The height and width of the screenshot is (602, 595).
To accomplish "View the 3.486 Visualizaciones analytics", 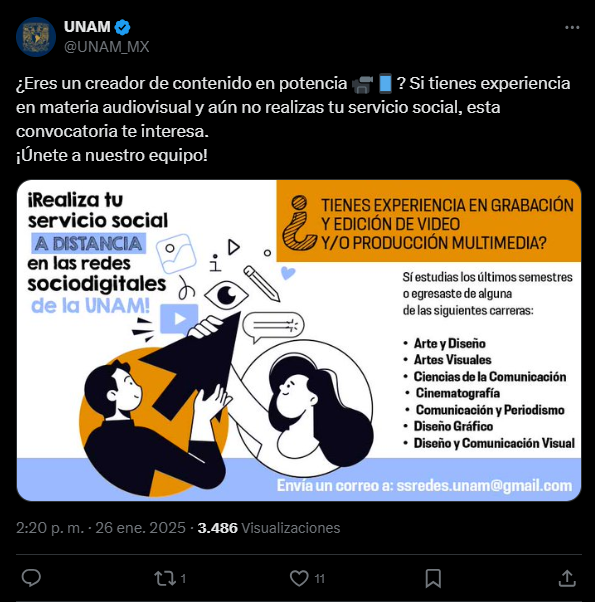I will click(269, 528).
